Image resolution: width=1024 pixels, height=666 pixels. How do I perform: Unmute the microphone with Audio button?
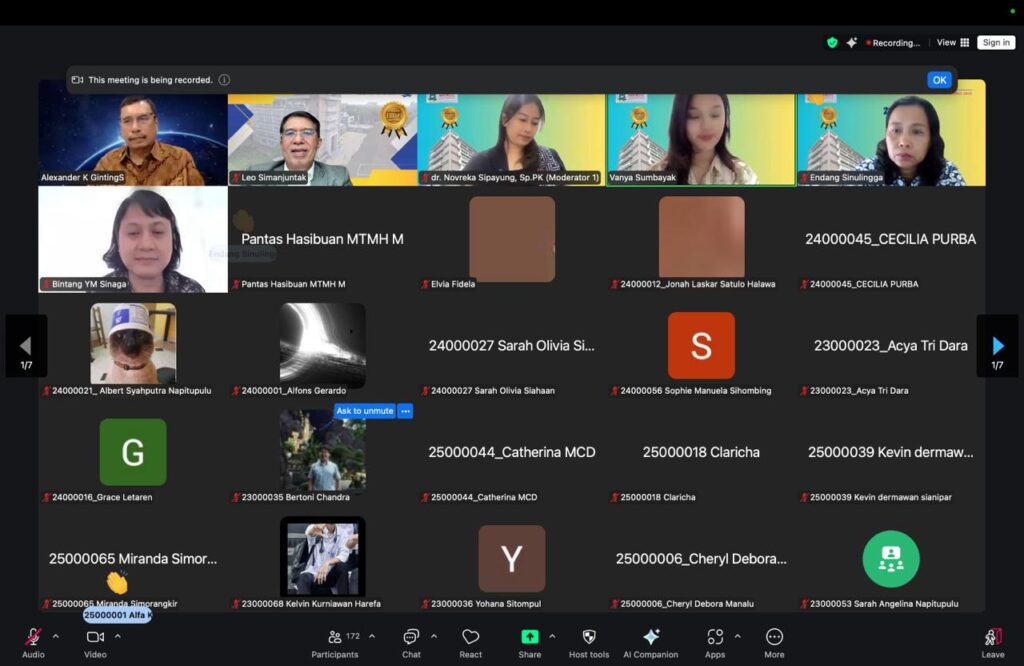33,638
